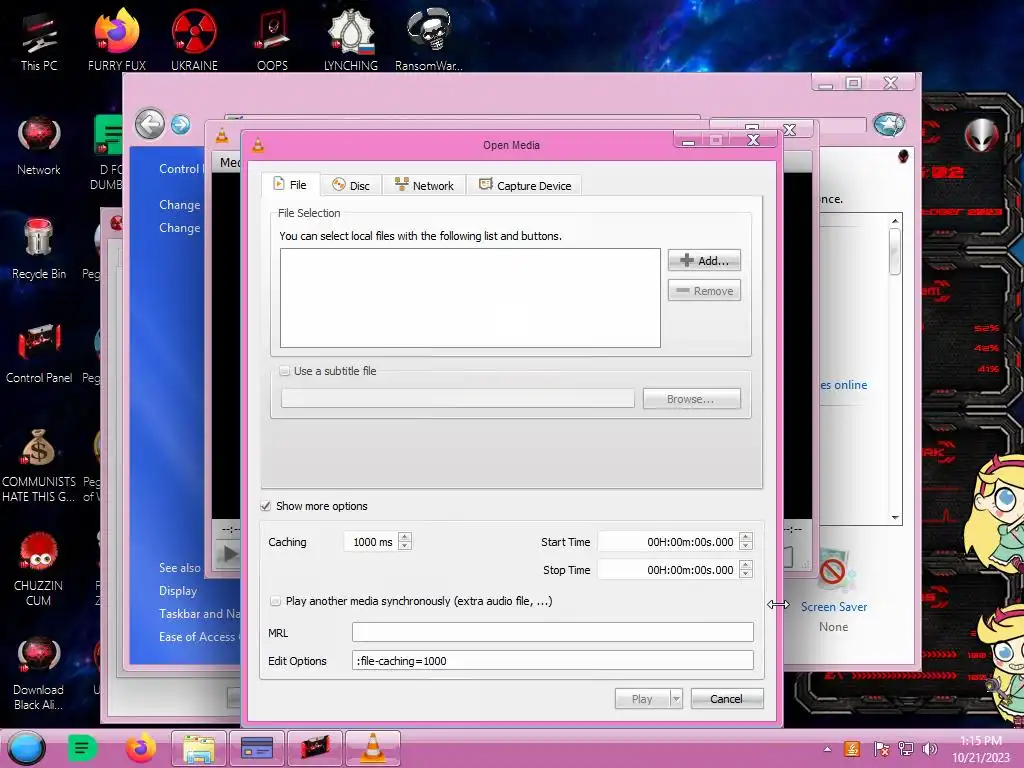Click the Start Time stepper arrows
This screenshot has width=1024, height=768.
coord(746,541)
